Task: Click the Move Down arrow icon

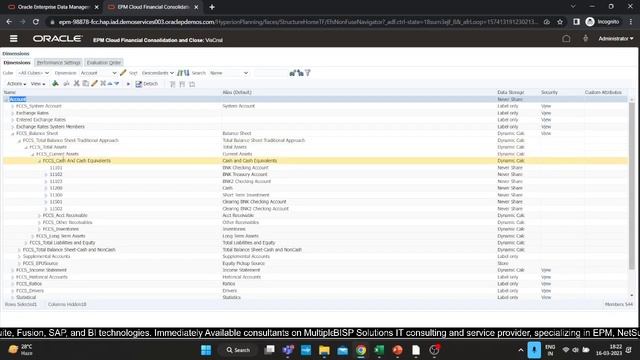Action: 117,84
